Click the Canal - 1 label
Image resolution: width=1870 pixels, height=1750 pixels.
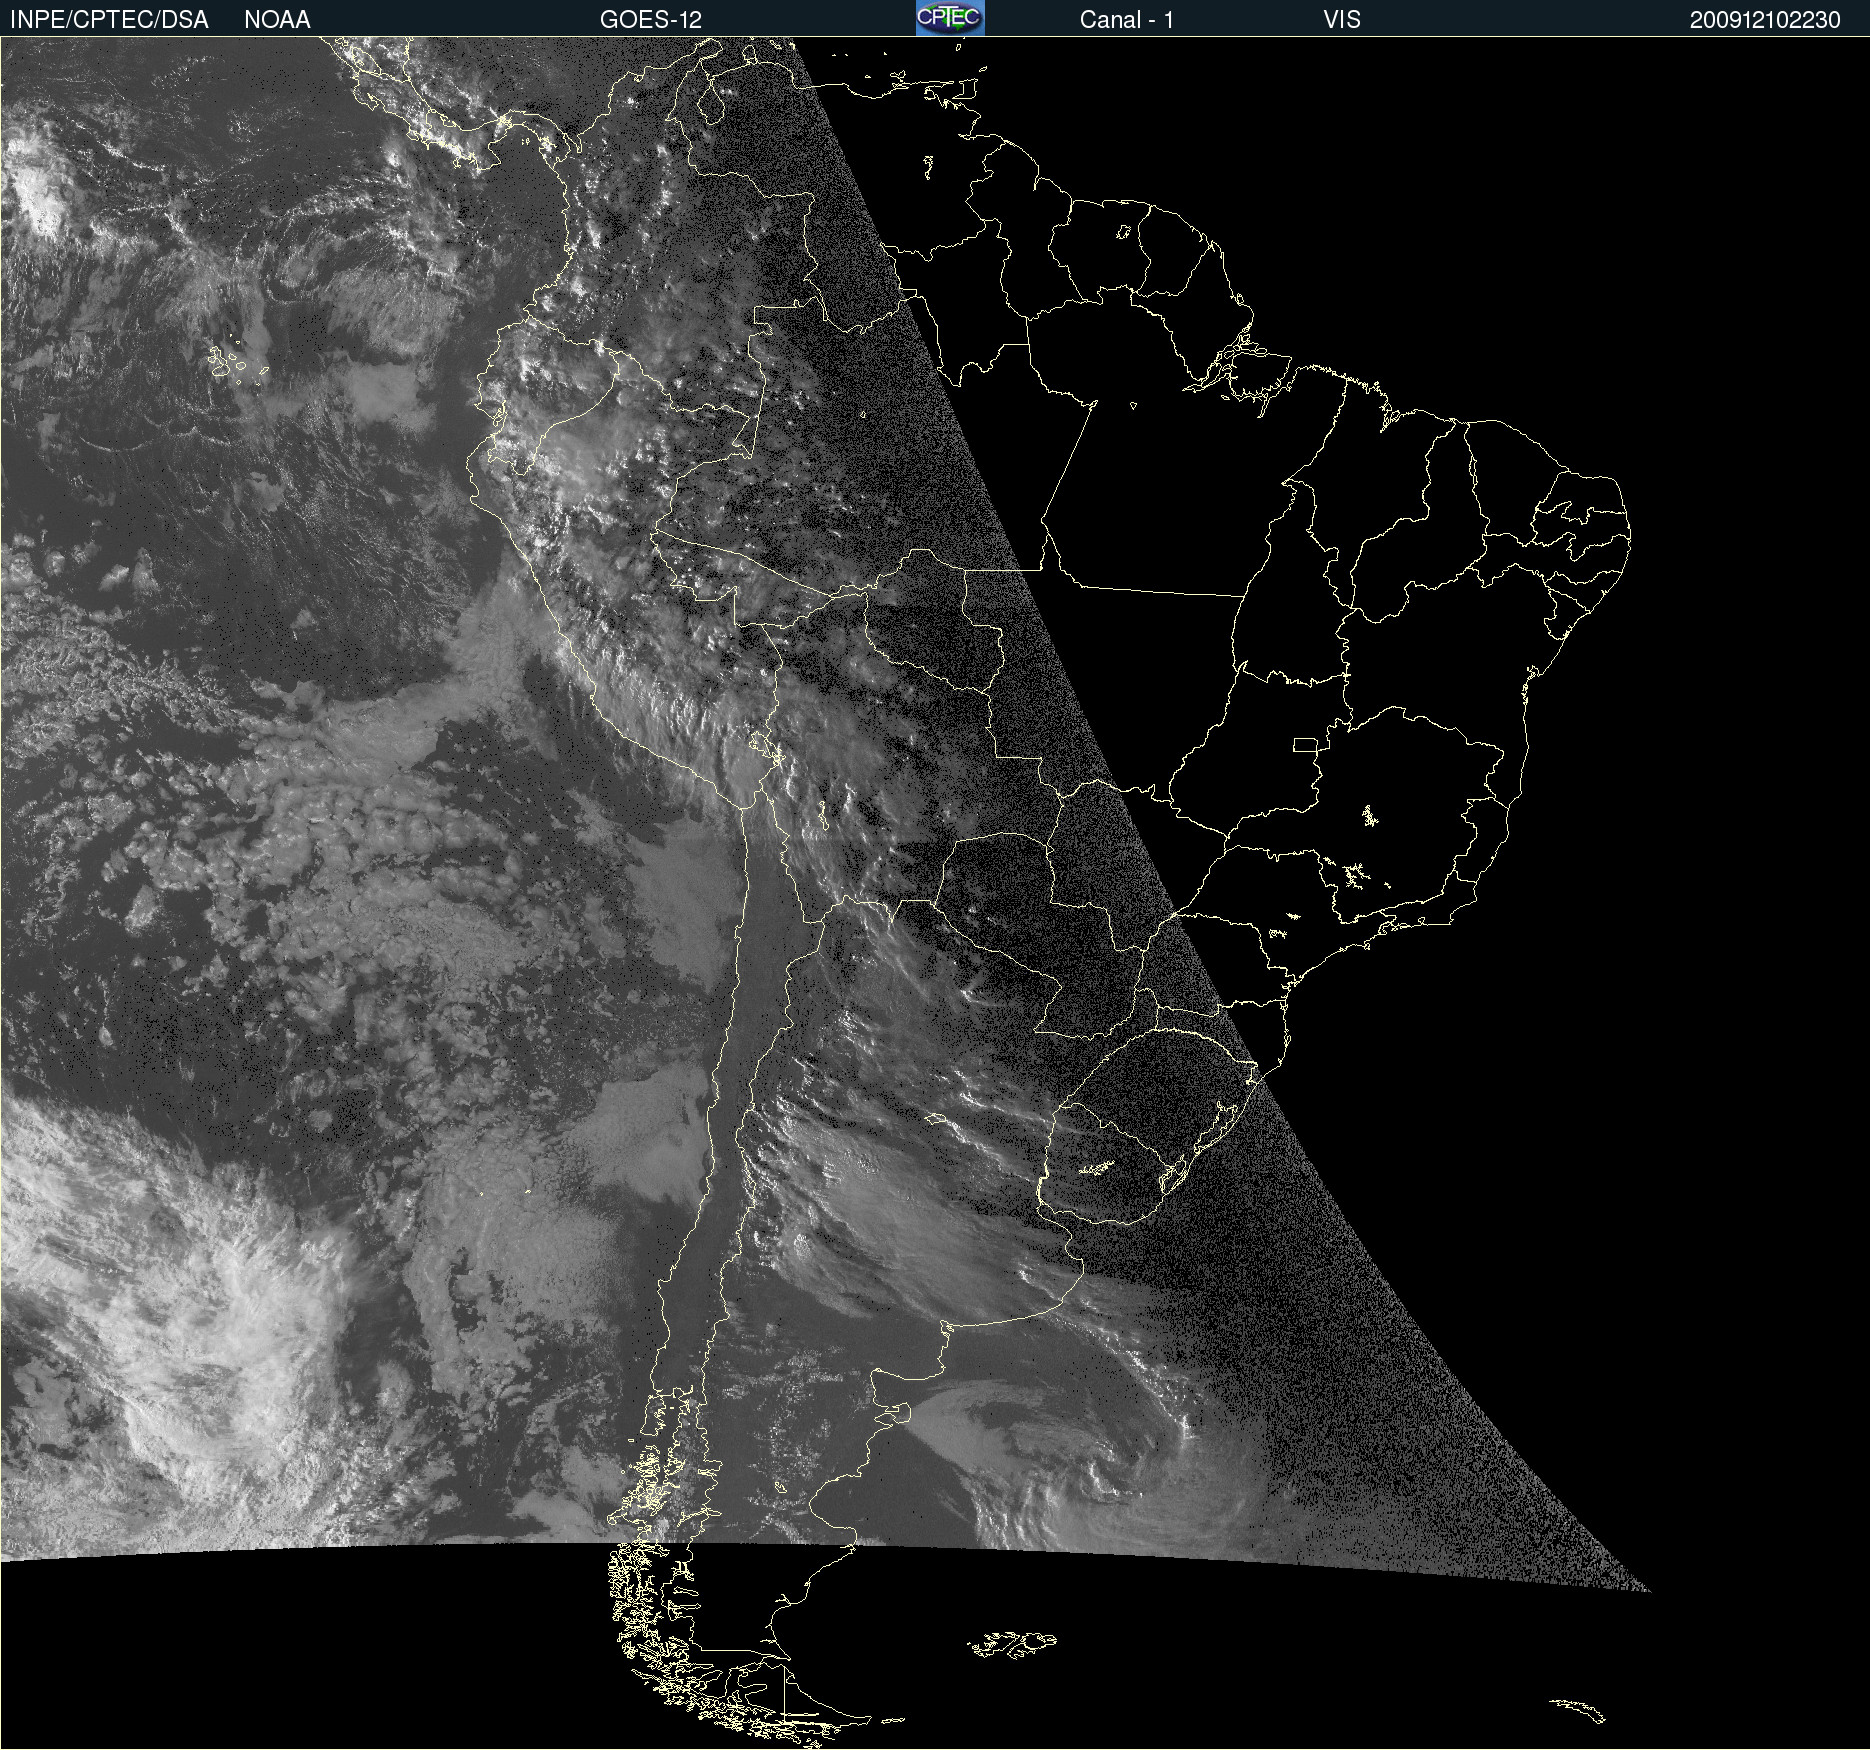click(x=1126, y=20)
